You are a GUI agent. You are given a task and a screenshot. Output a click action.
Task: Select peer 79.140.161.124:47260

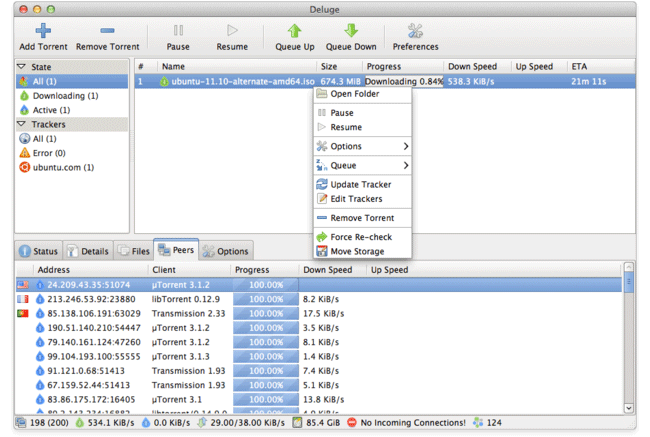tap(319, 342)
